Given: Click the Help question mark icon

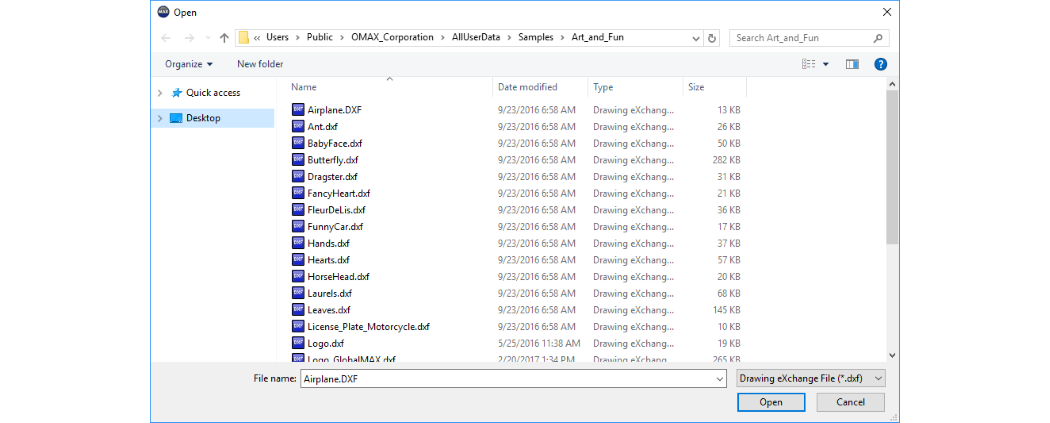Looking at the screenshot, I should 880,64.
